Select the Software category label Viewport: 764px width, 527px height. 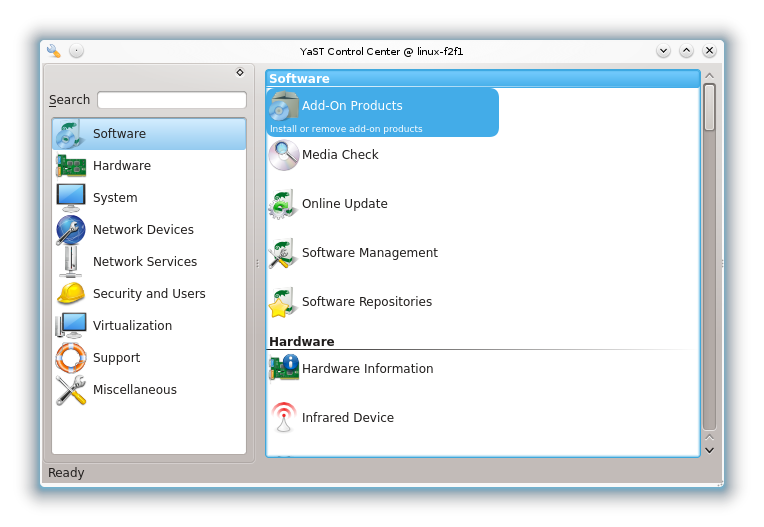pyautogui.click(x=119, y=133)
